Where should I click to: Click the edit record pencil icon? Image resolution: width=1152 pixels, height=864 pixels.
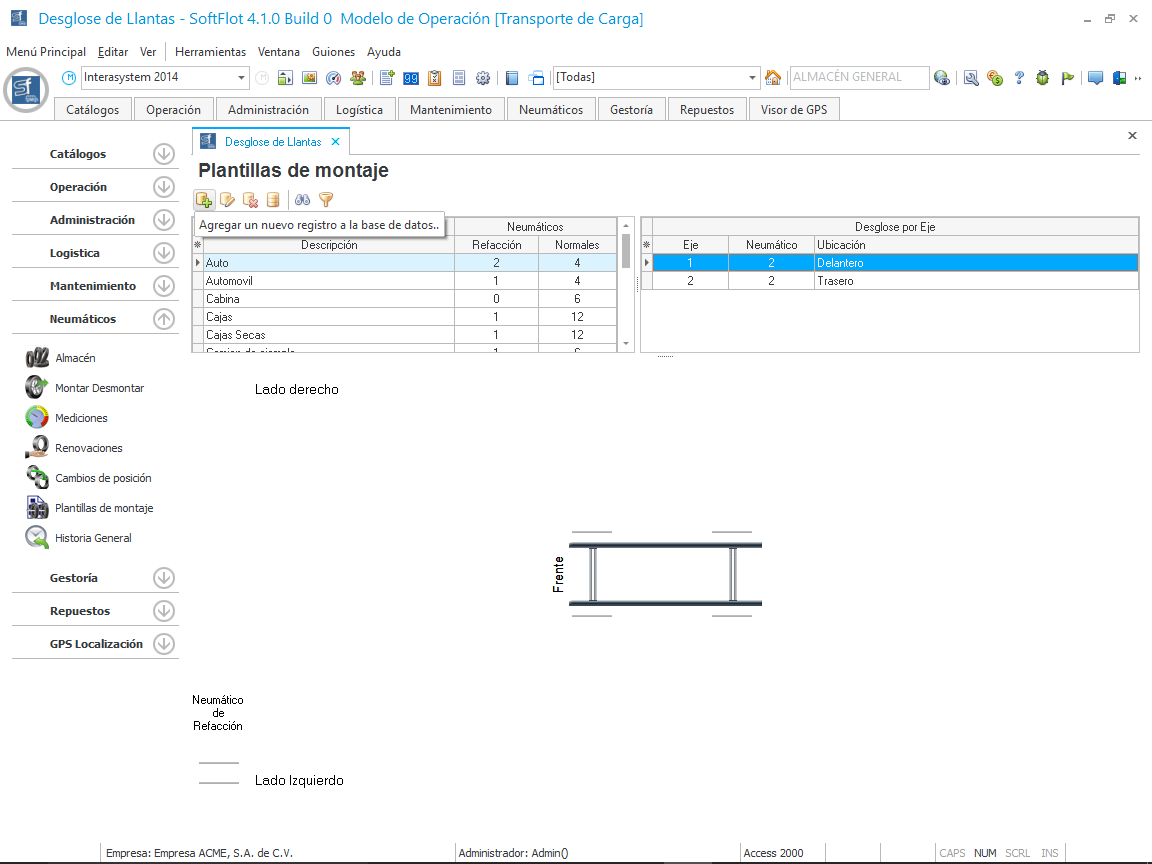click(x=227, y=200)
